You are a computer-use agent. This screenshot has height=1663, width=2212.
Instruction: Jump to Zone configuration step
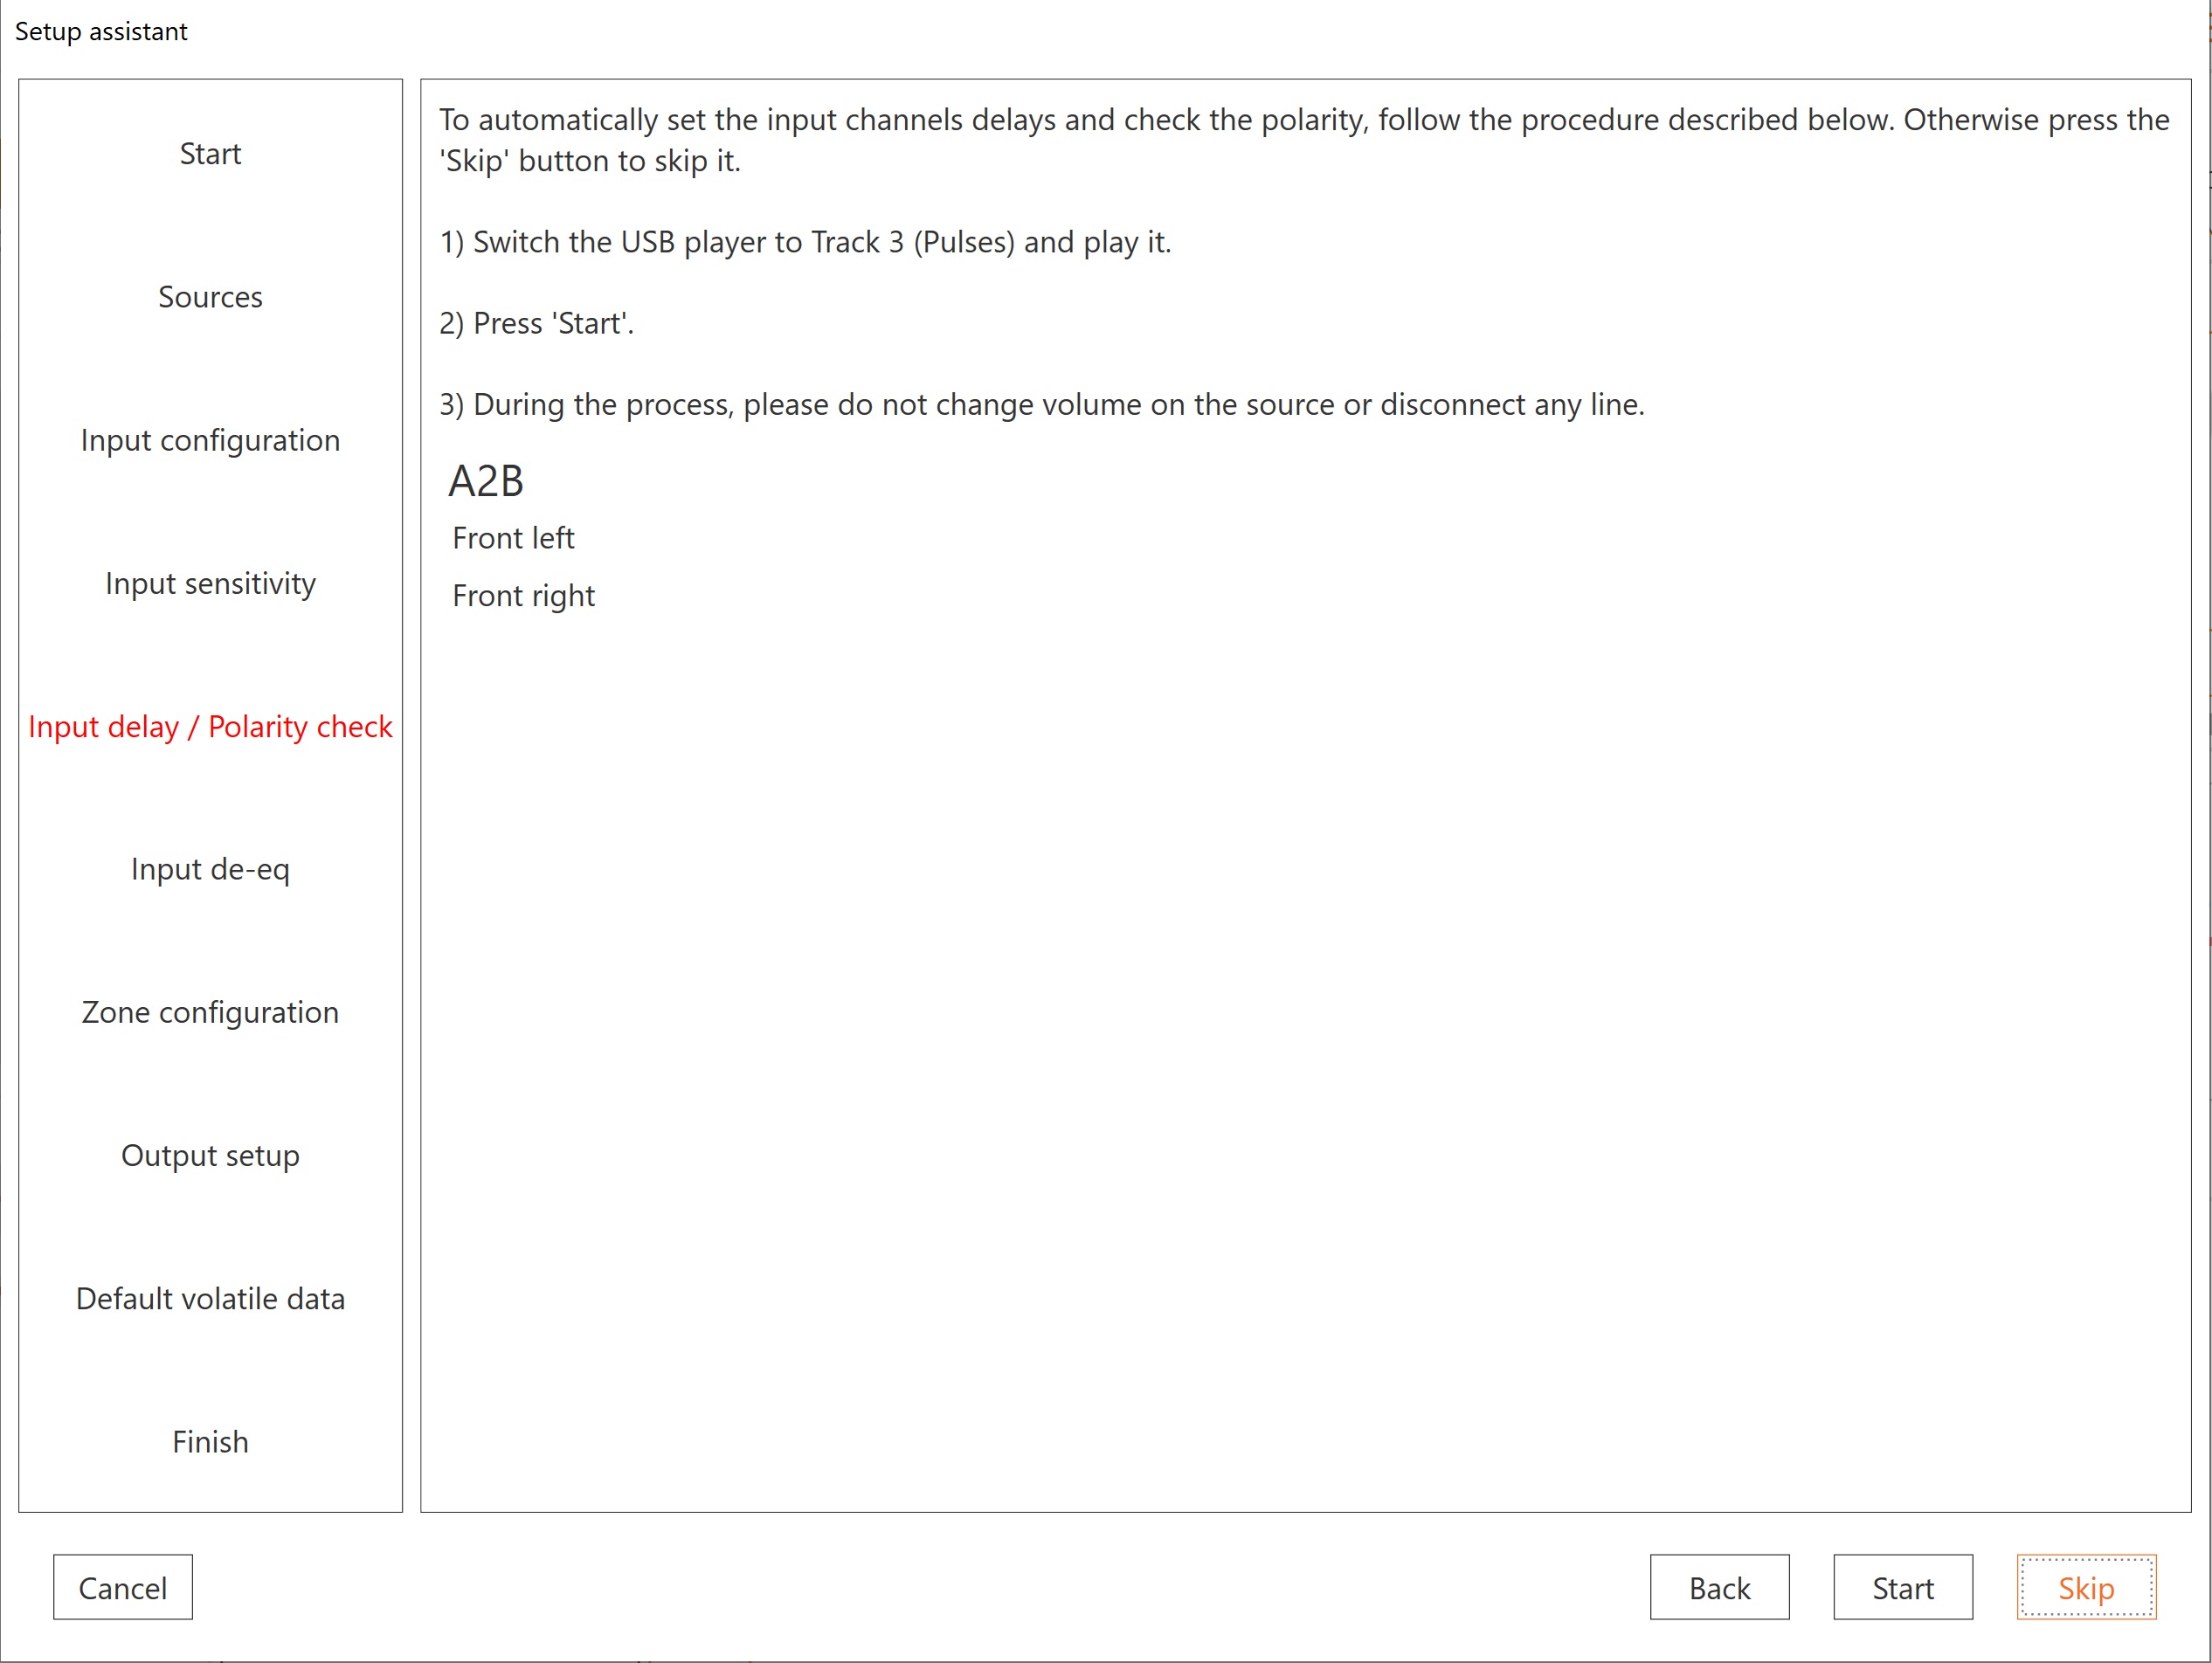210,1012
